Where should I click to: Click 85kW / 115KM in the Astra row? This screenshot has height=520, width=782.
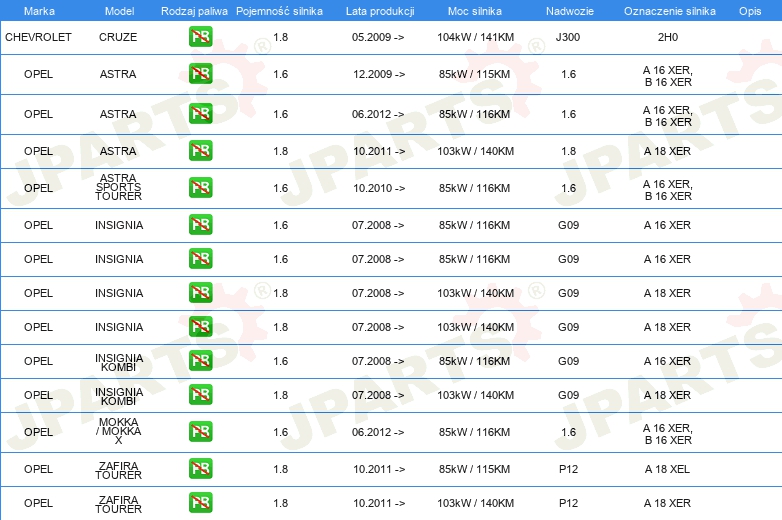point(474,74)
